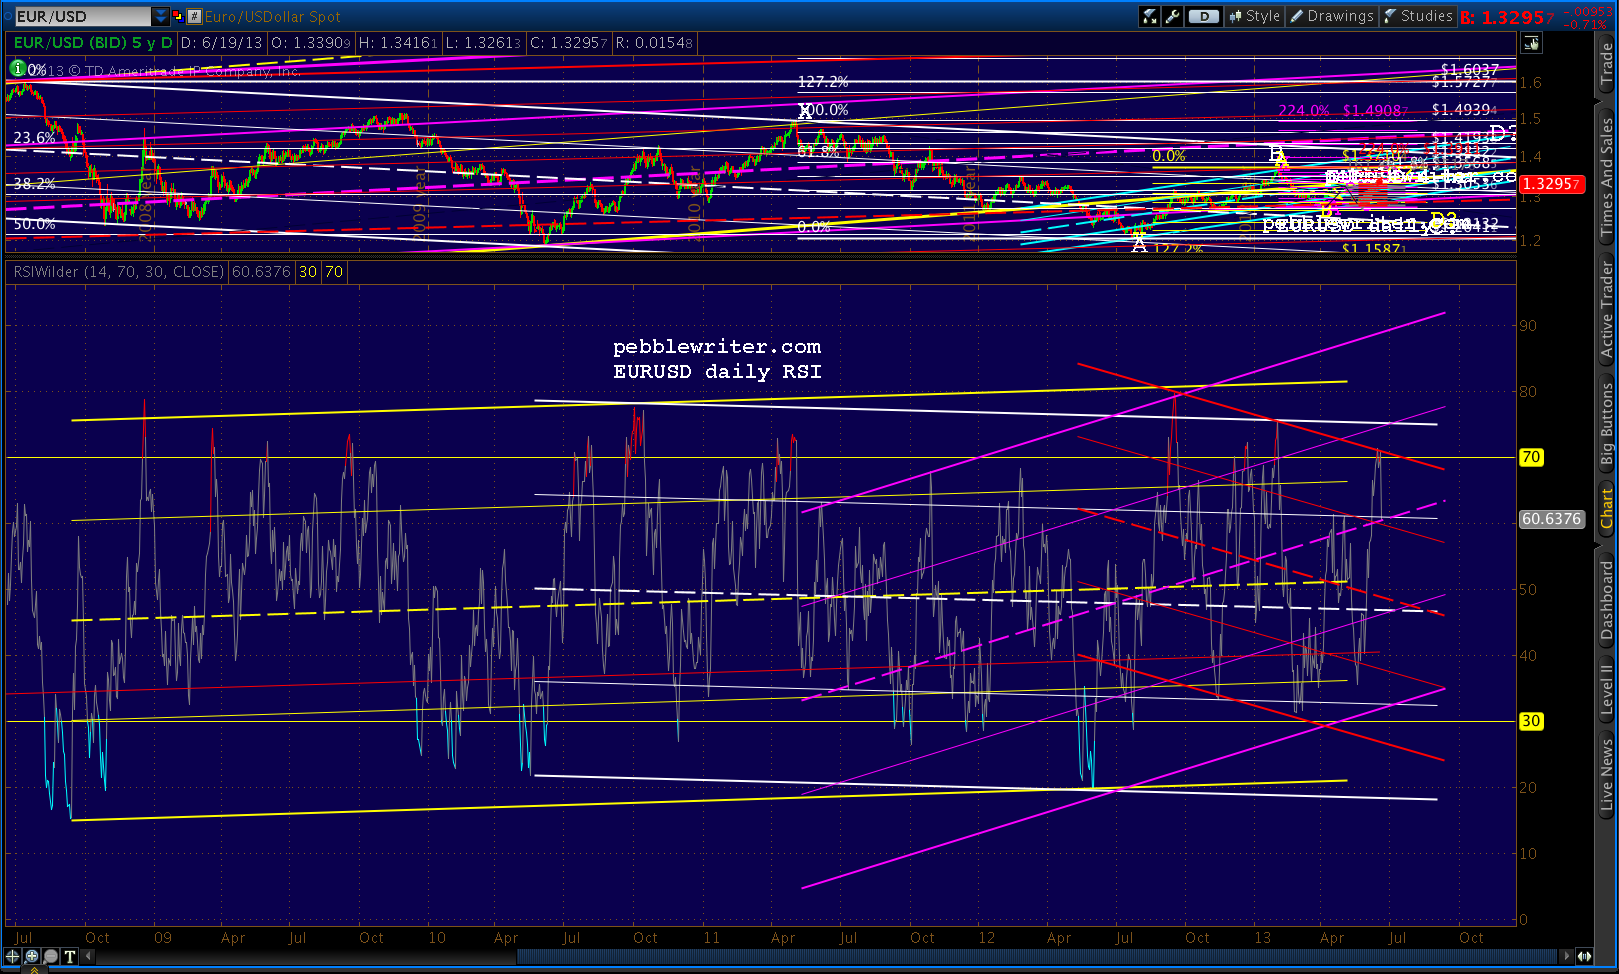Click the horizontal time scrollbar thumb
Screen dimensions: 1619x974
1038,956
